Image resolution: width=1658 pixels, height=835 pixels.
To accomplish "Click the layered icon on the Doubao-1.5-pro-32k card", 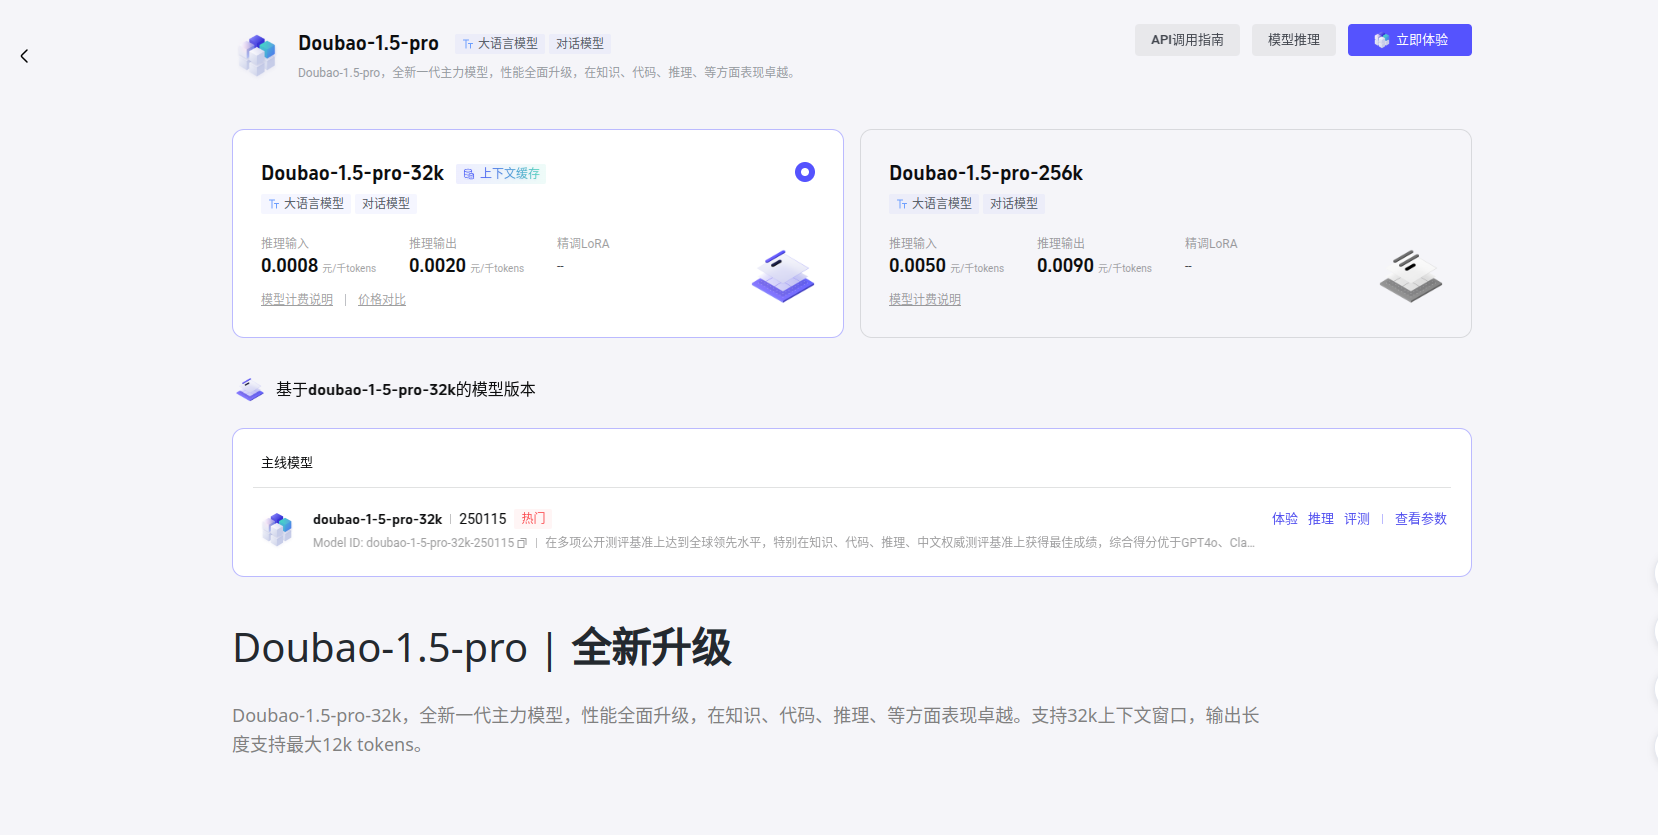I will [783, 276].
